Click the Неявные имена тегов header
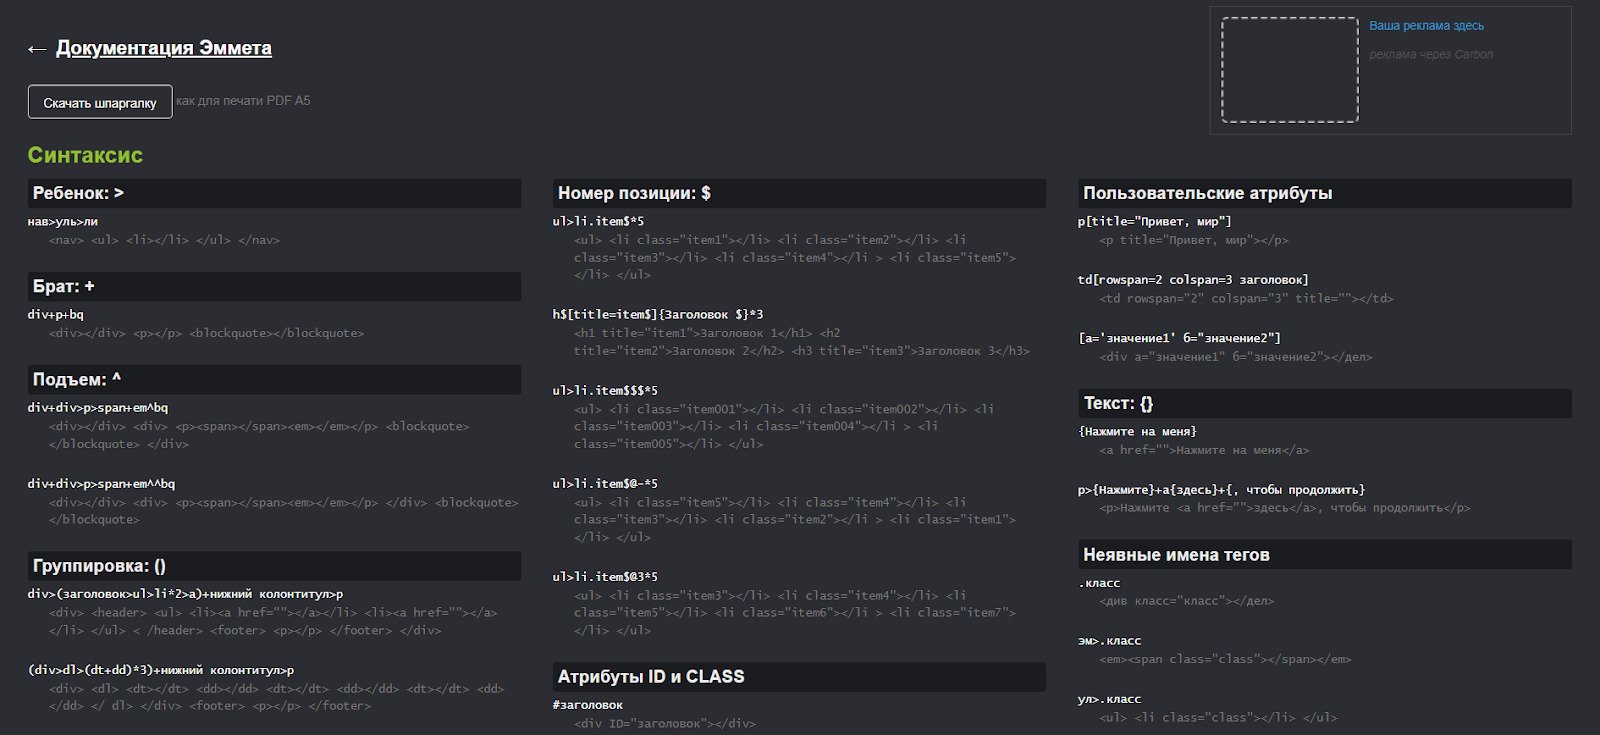 click(1325, 555)
